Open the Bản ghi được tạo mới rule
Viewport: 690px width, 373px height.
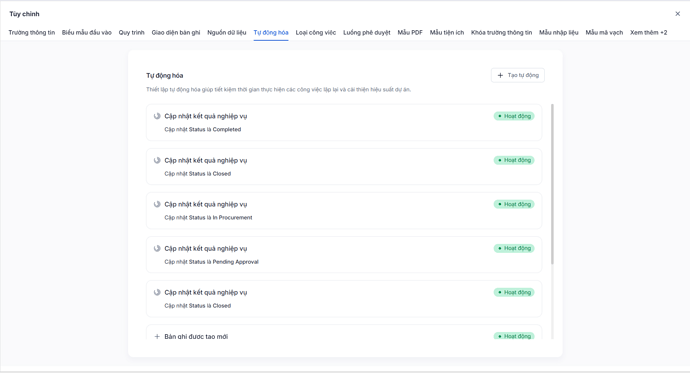(344, 332)
